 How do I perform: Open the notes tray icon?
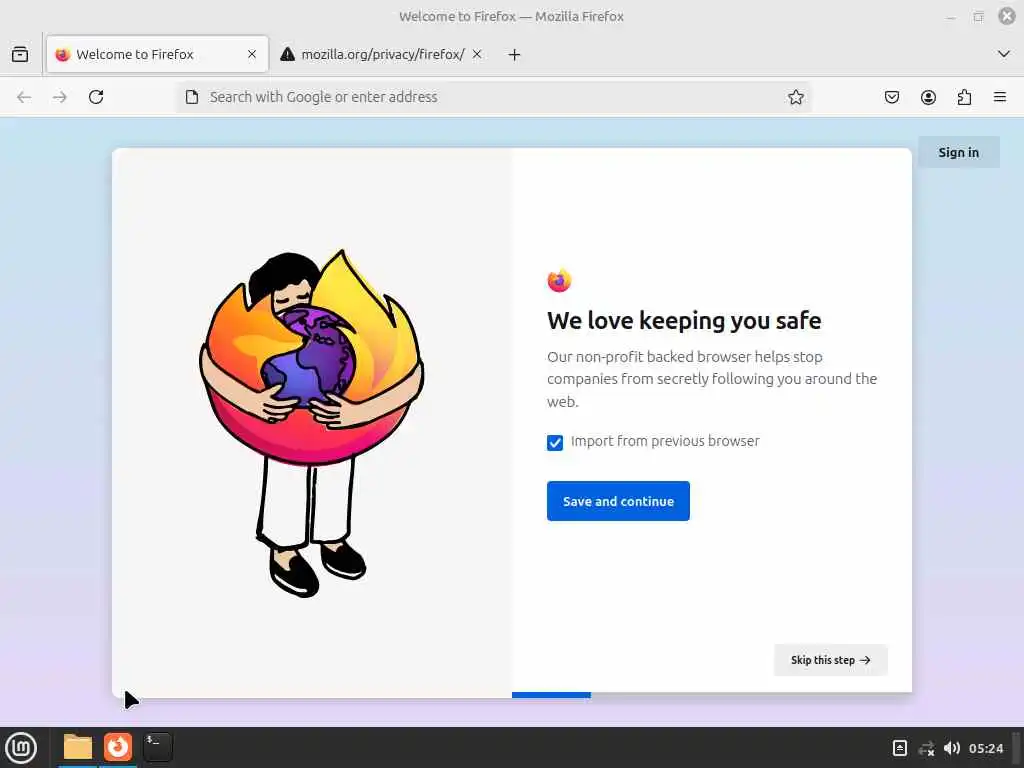click(899, 748)
